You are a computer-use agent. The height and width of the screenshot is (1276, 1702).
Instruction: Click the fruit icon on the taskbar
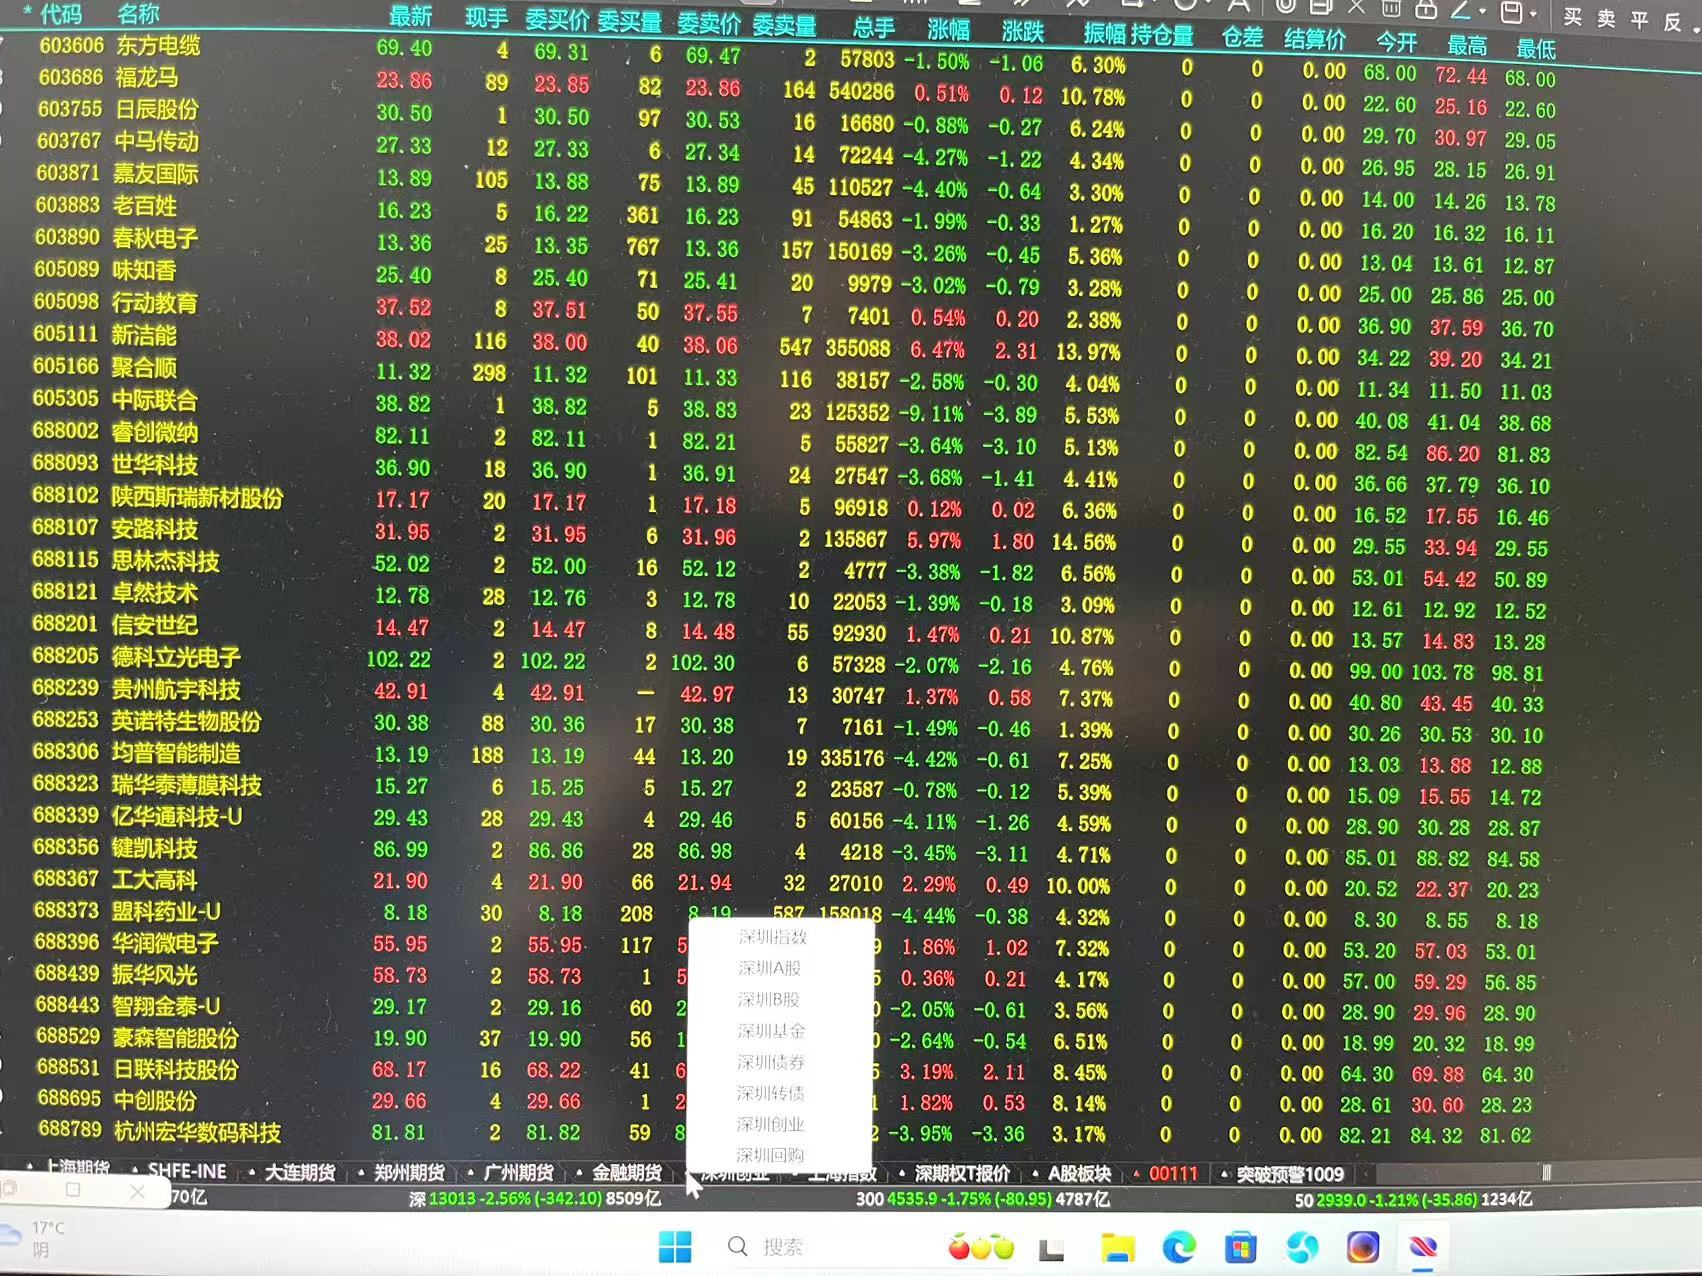pos(981,1247)
